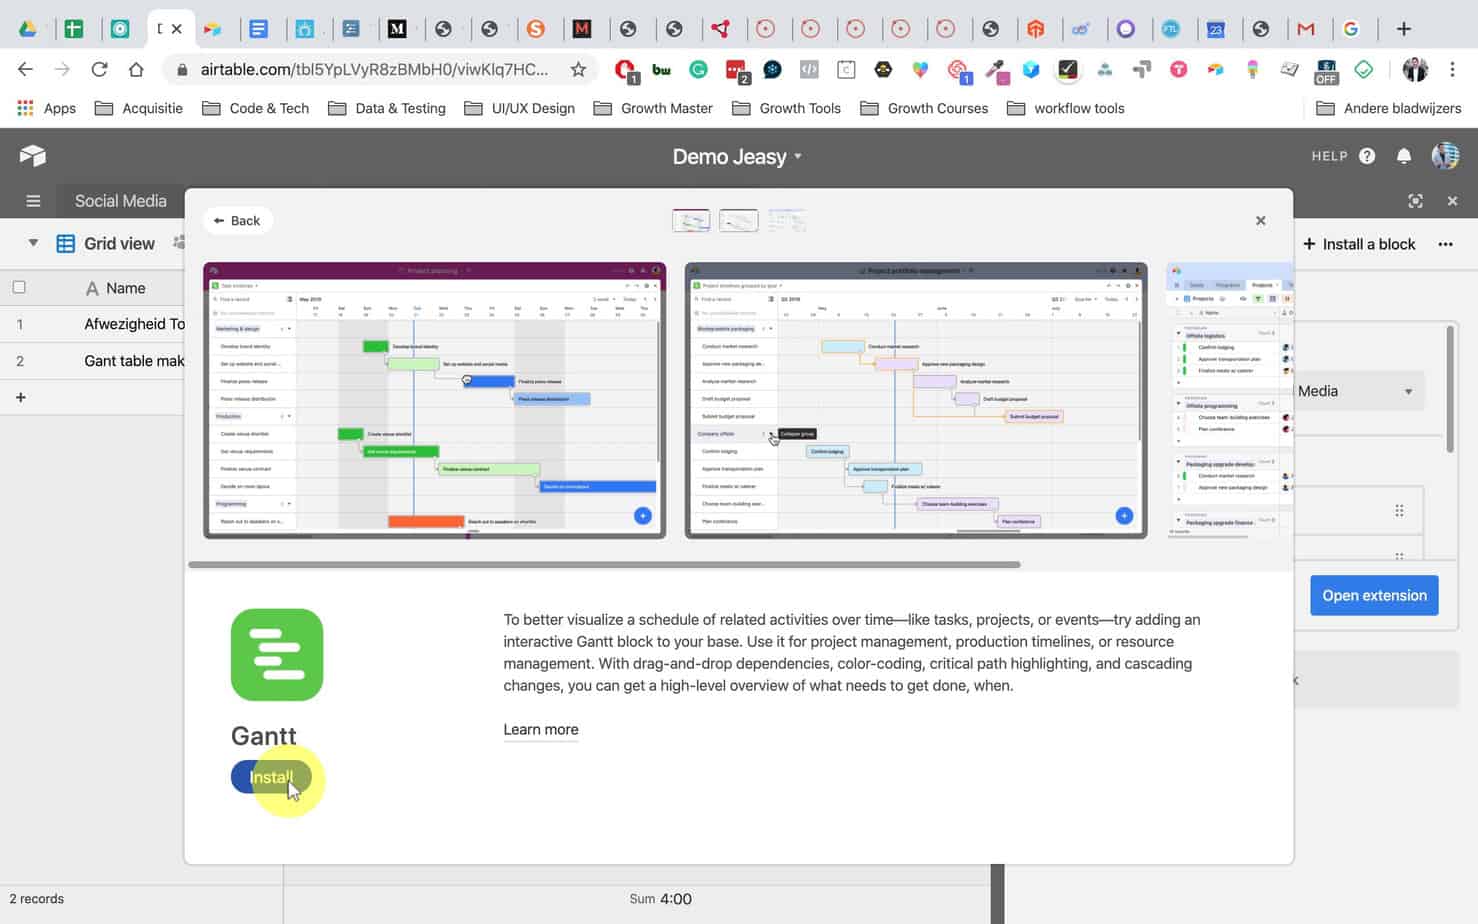Open the Airtable account avatar menu
The image size is (1478, 924).
[1445, 156]
